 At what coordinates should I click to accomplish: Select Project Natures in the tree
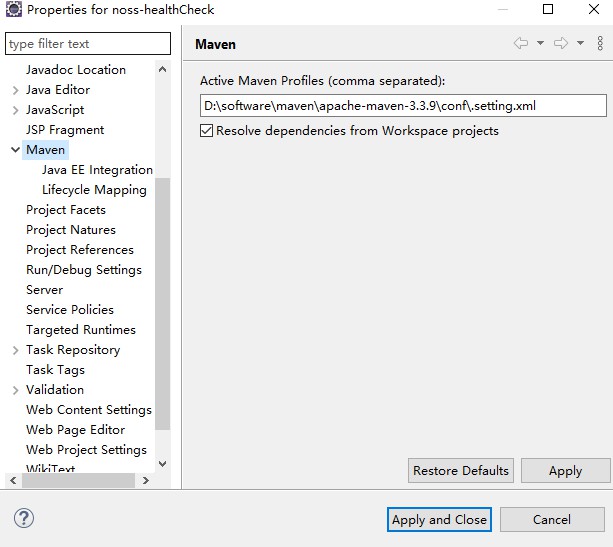71,230
